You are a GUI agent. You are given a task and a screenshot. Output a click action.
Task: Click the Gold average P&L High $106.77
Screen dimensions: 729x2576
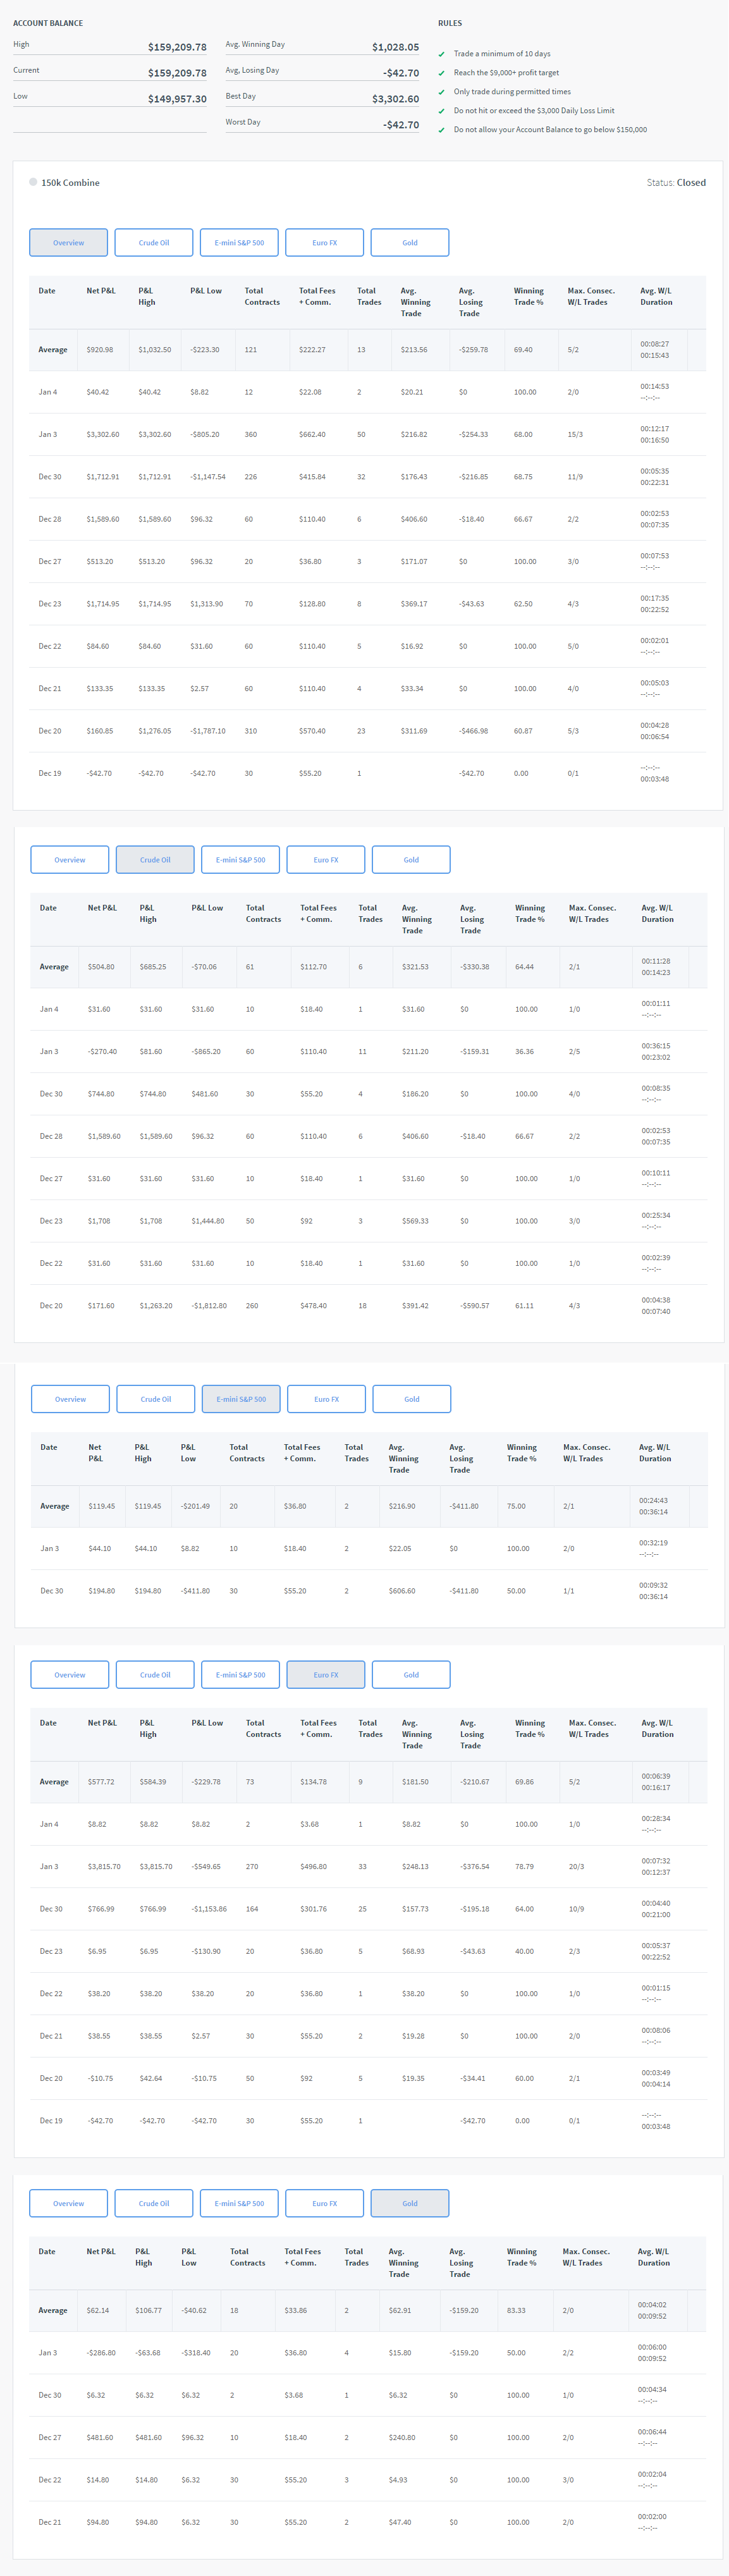148,2311
